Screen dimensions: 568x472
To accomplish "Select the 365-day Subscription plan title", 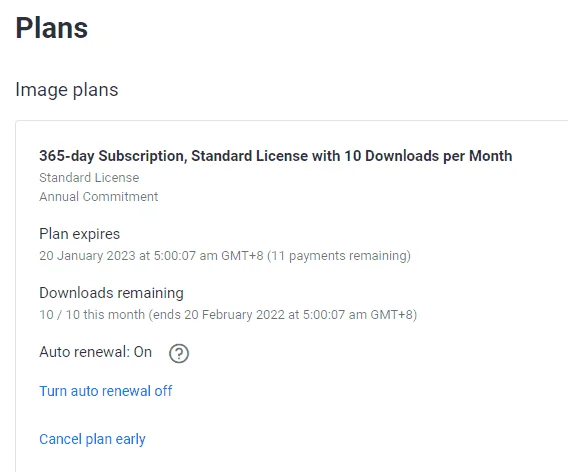I will click(276, 156).
